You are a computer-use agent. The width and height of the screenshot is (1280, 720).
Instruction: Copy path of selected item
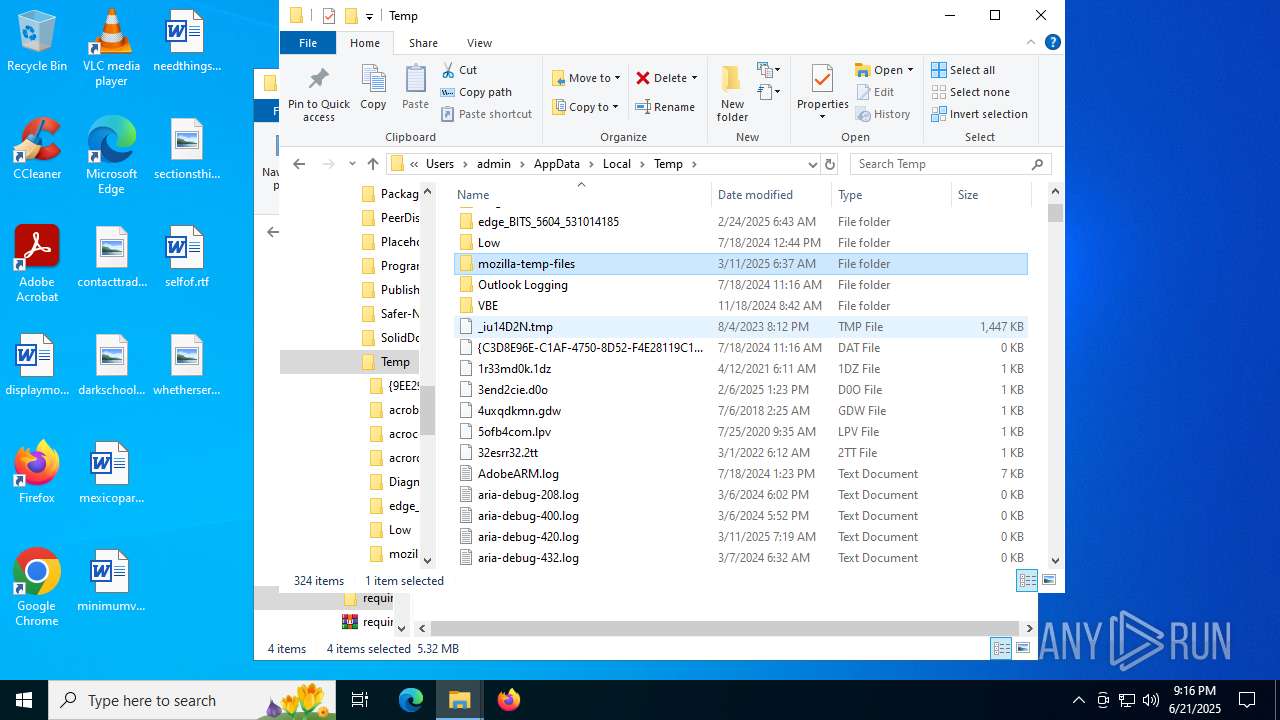click(x=476, y=92)
